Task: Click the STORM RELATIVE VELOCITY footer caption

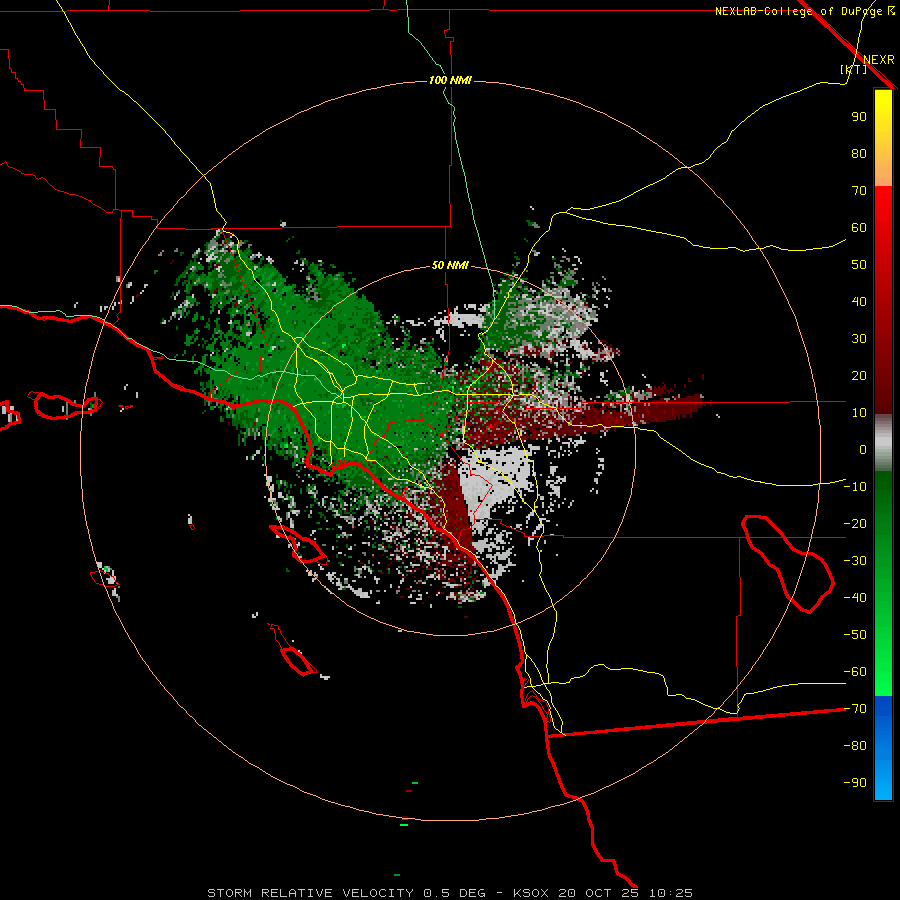Action: click(x=450, y=893)
